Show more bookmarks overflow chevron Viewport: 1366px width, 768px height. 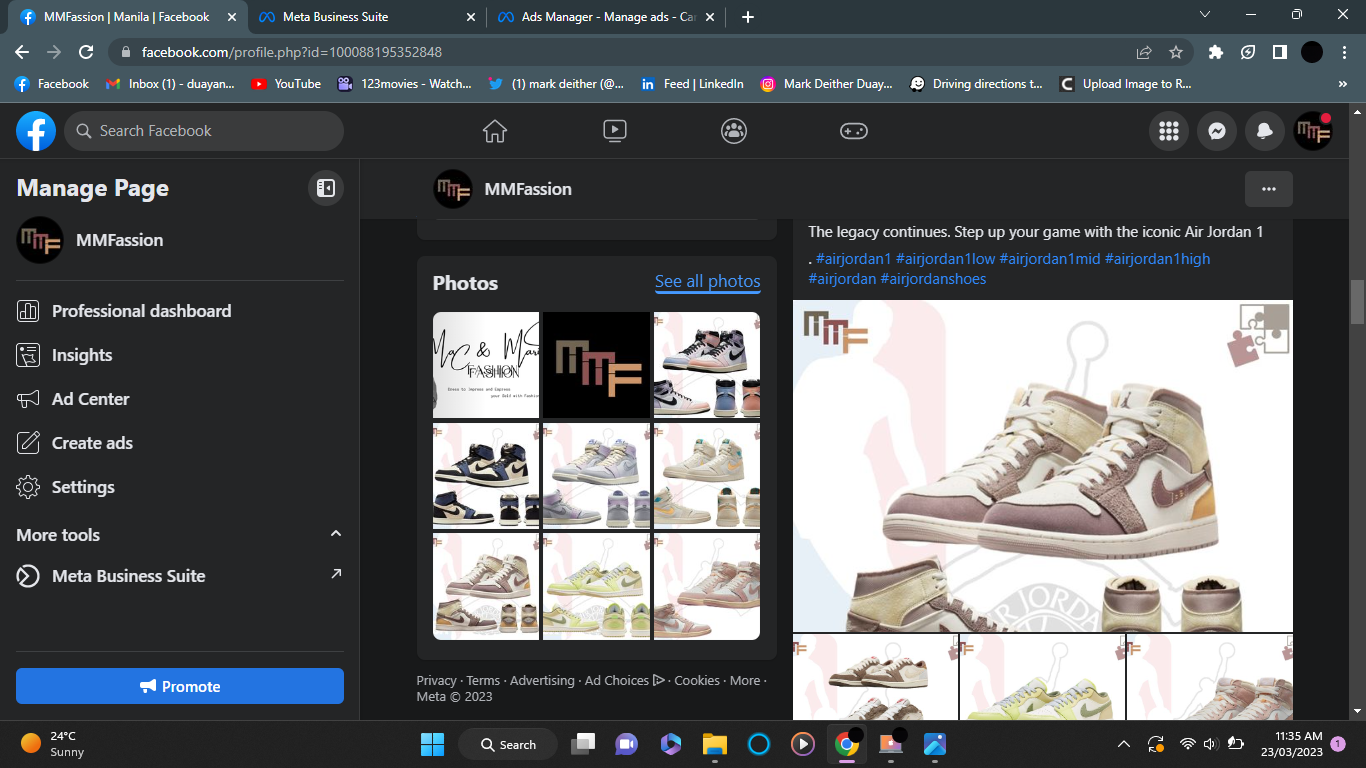pyautogui.click(x=1343, y=84)
